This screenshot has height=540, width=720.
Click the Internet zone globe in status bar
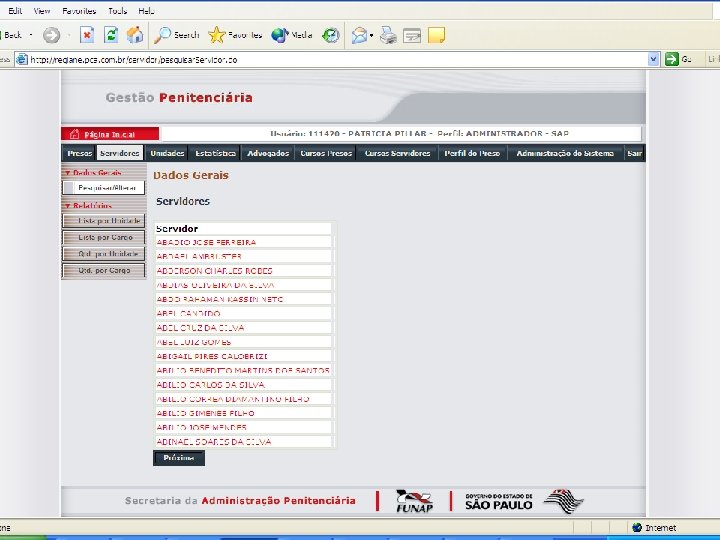pyautogui.click(x=637, y=528)
